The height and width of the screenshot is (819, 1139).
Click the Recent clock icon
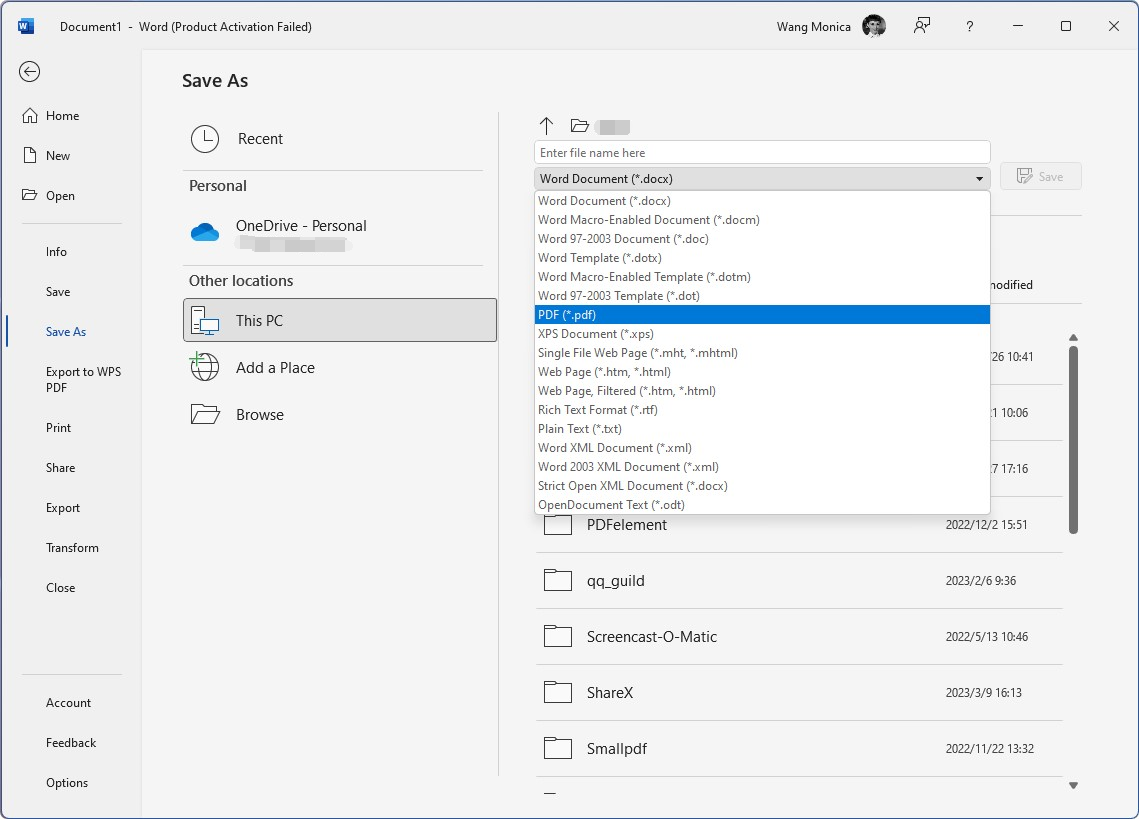pyautogui.click(x=205, y=138)
